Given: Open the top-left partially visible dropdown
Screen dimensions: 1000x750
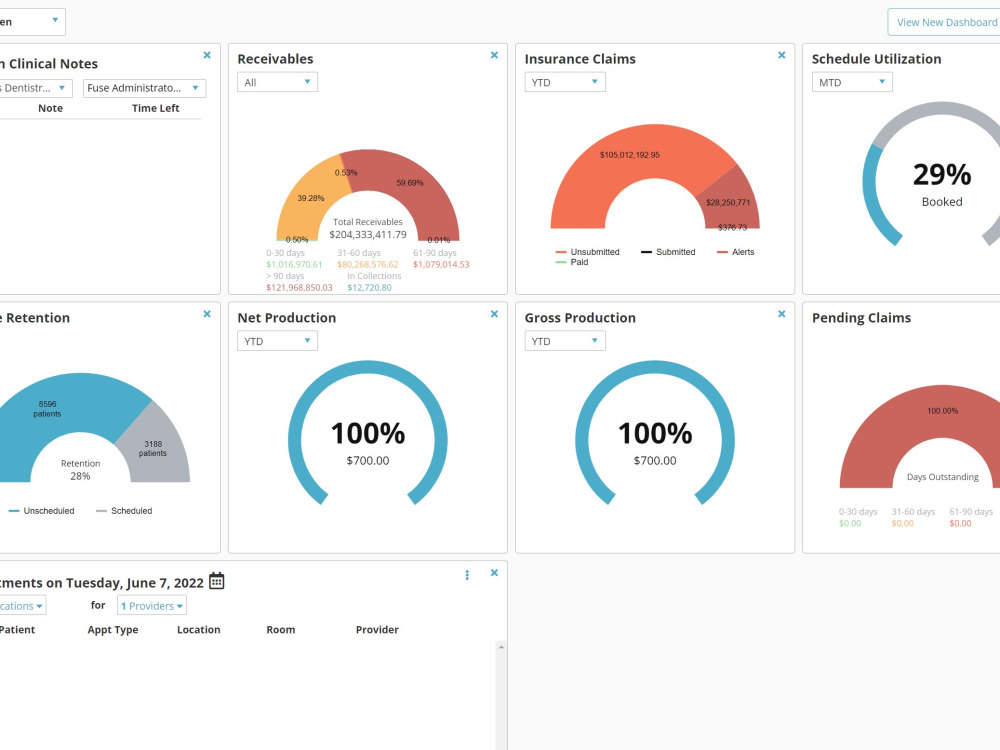Looking at the screenshot, I should pos(32,22).
